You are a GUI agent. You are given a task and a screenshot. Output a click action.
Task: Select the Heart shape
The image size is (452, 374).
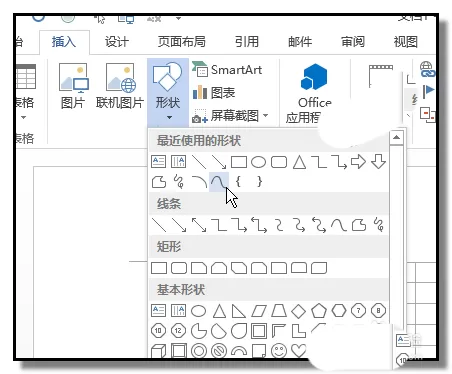coord(298,350)
